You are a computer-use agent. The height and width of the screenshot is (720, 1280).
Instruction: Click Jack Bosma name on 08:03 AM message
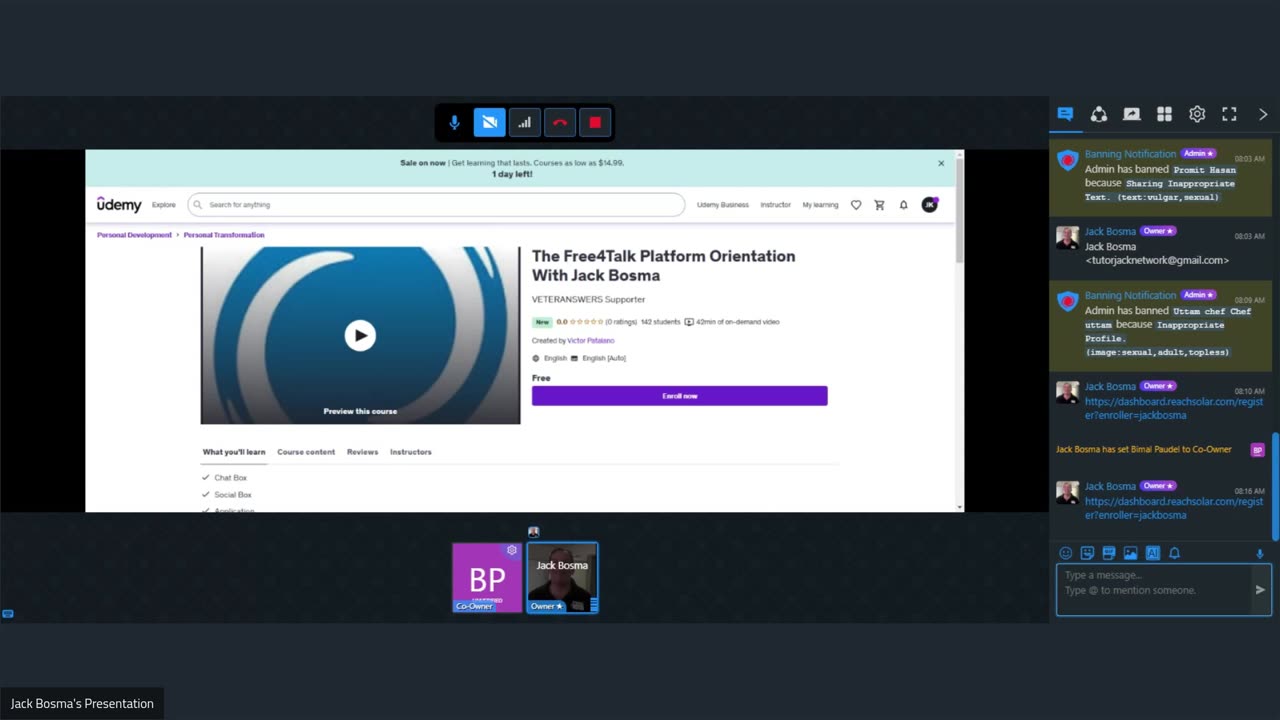[1110, 231]
